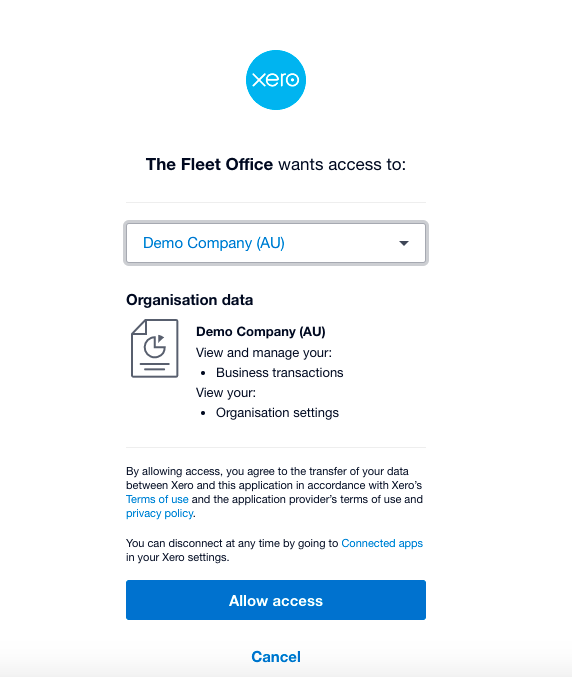Select the "Organisation settings" bullet item
Screen dimensions: 572x677
[277, 413]
